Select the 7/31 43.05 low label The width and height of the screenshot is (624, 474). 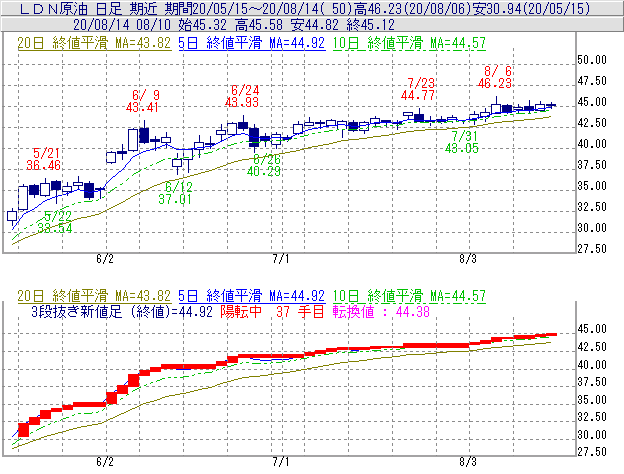pos(462,142)
